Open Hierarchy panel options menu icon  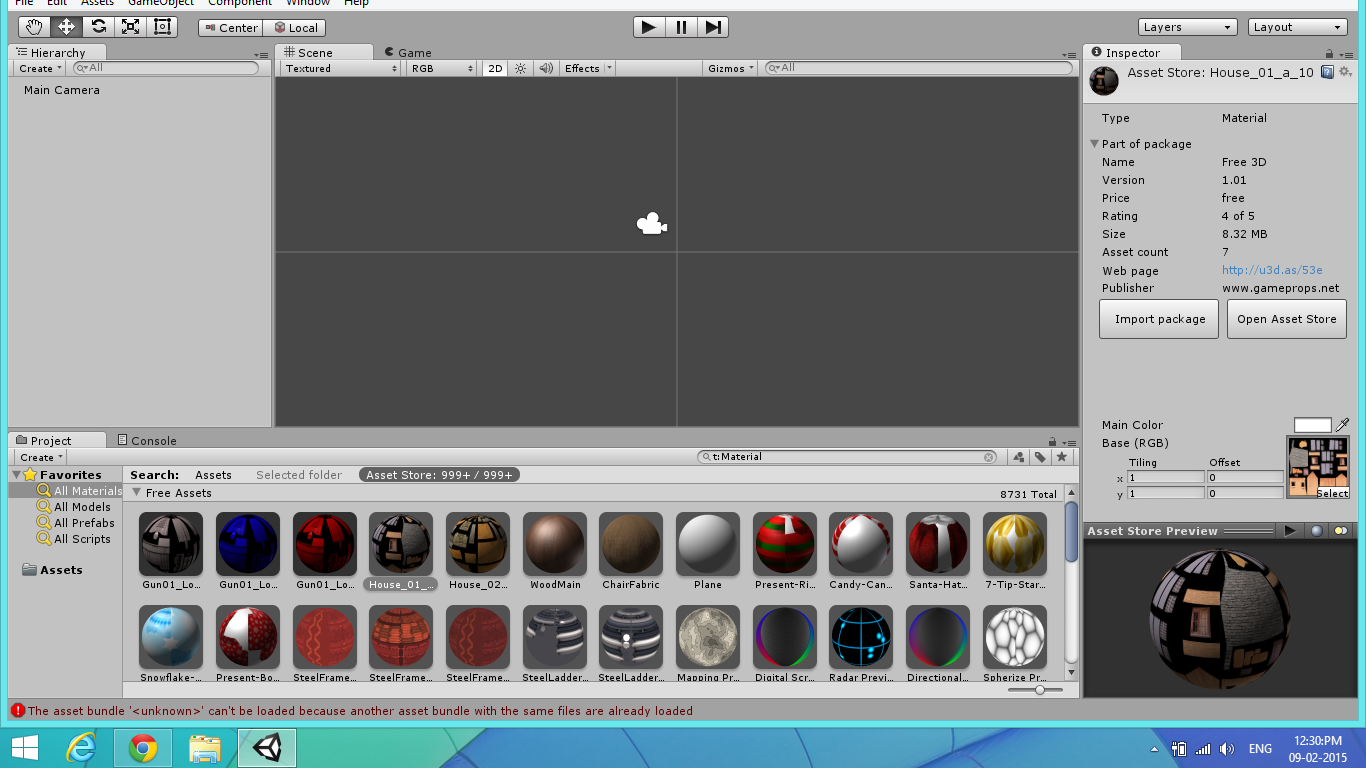[x=261, y=55]
